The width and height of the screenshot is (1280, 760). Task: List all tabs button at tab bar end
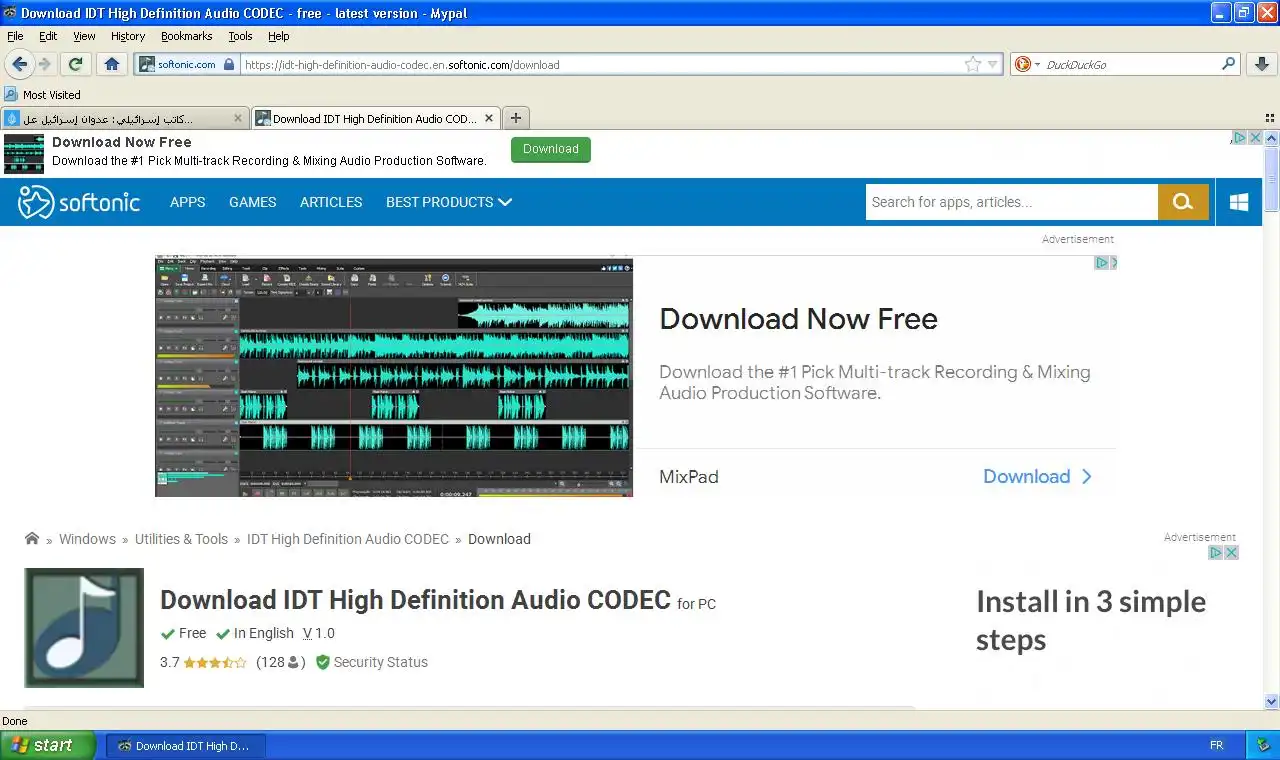pyautogui.click(x=1269, y=118)
